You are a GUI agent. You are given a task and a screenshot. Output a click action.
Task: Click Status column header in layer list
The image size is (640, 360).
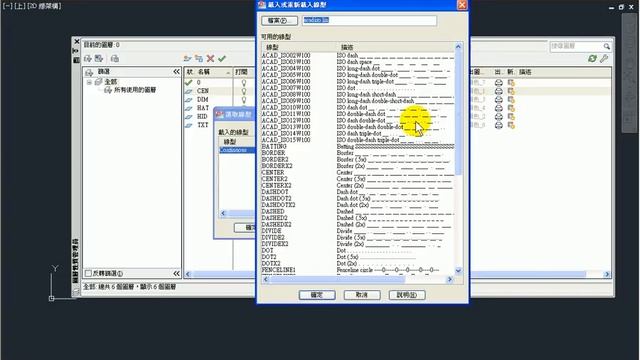point(190,72)
